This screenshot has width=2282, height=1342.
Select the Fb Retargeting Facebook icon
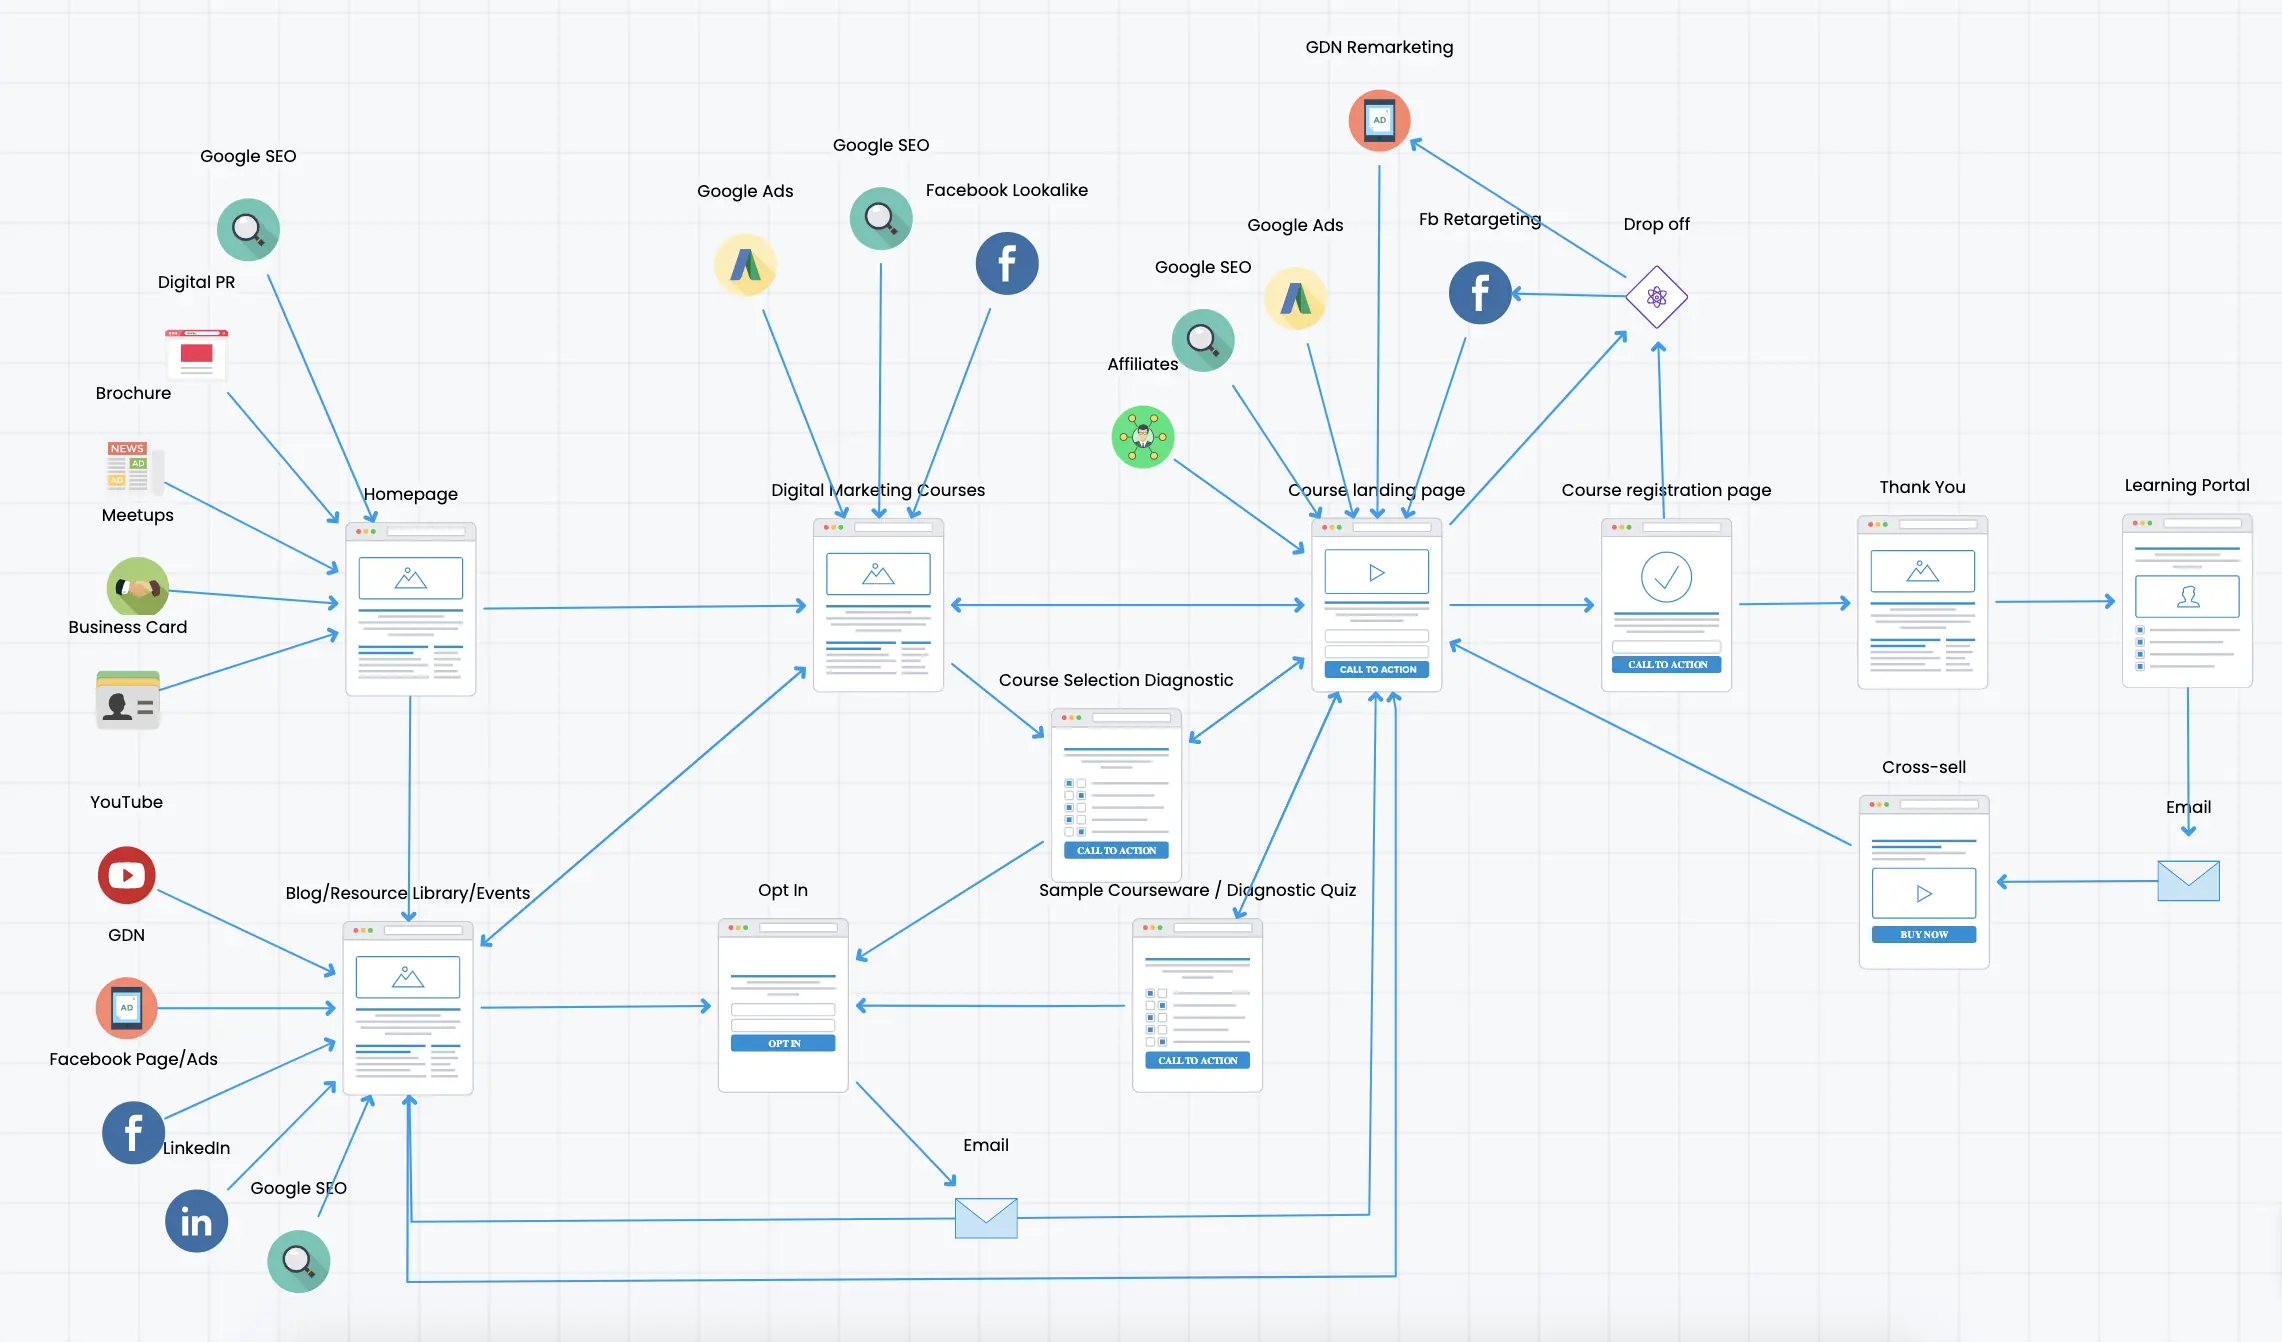click(x=1480, y=293)
